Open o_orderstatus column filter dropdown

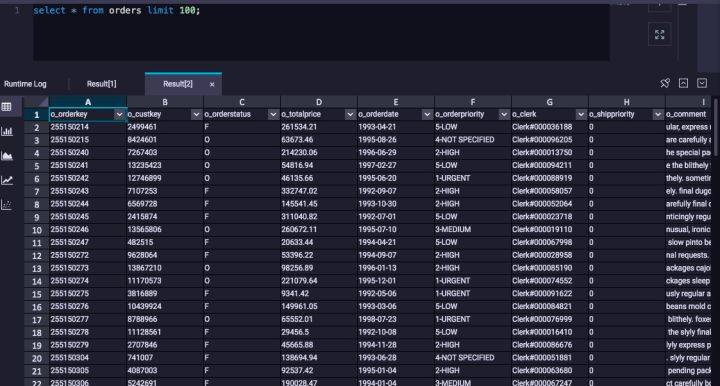coord(273,114)
